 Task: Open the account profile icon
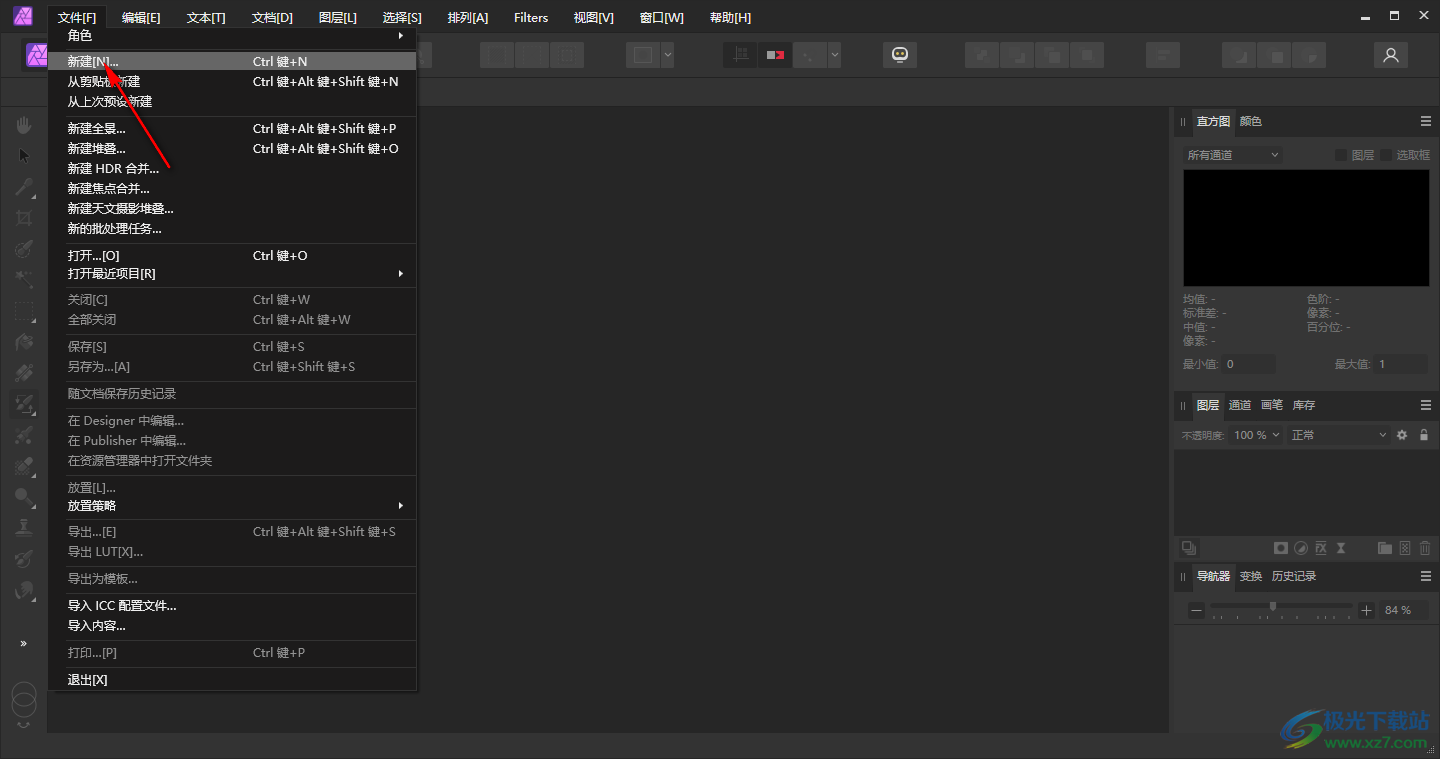(x=1390, y=55)
